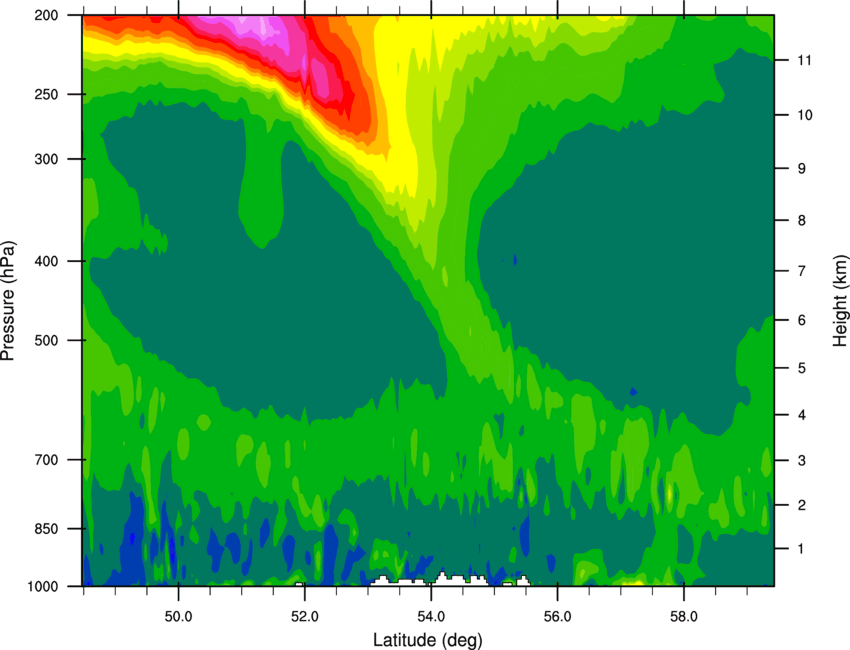Screen dimensions: 850x650
Task: Select the 200 pressure tick label
Action: pyautogui.click(x=46, y=15)
